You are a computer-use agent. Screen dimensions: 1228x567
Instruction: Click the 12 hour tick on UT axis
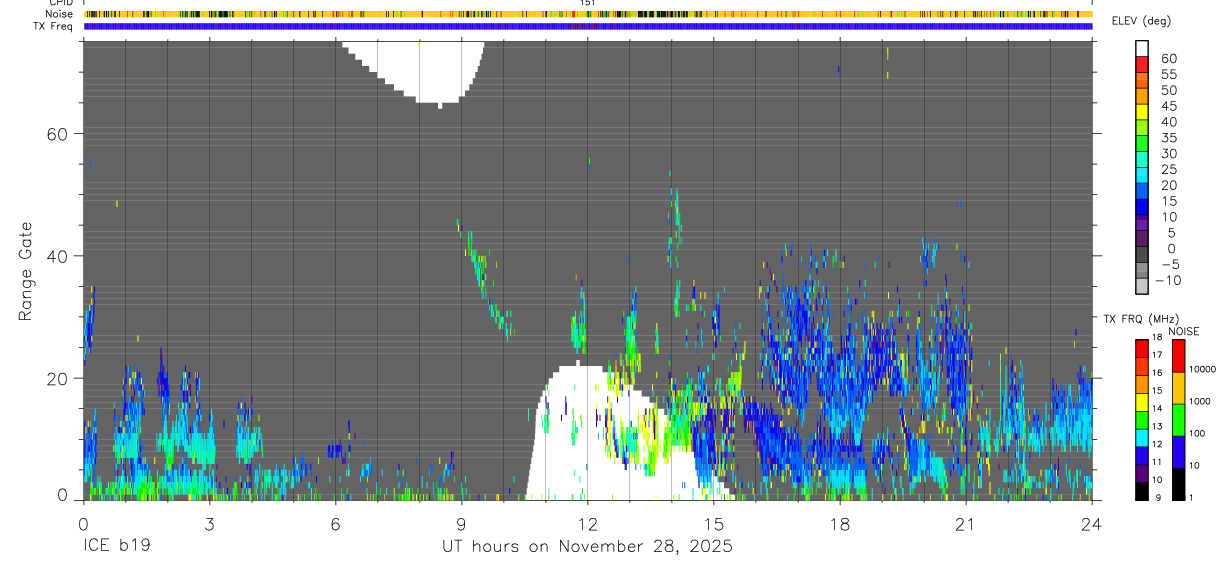tap(587, 523)
